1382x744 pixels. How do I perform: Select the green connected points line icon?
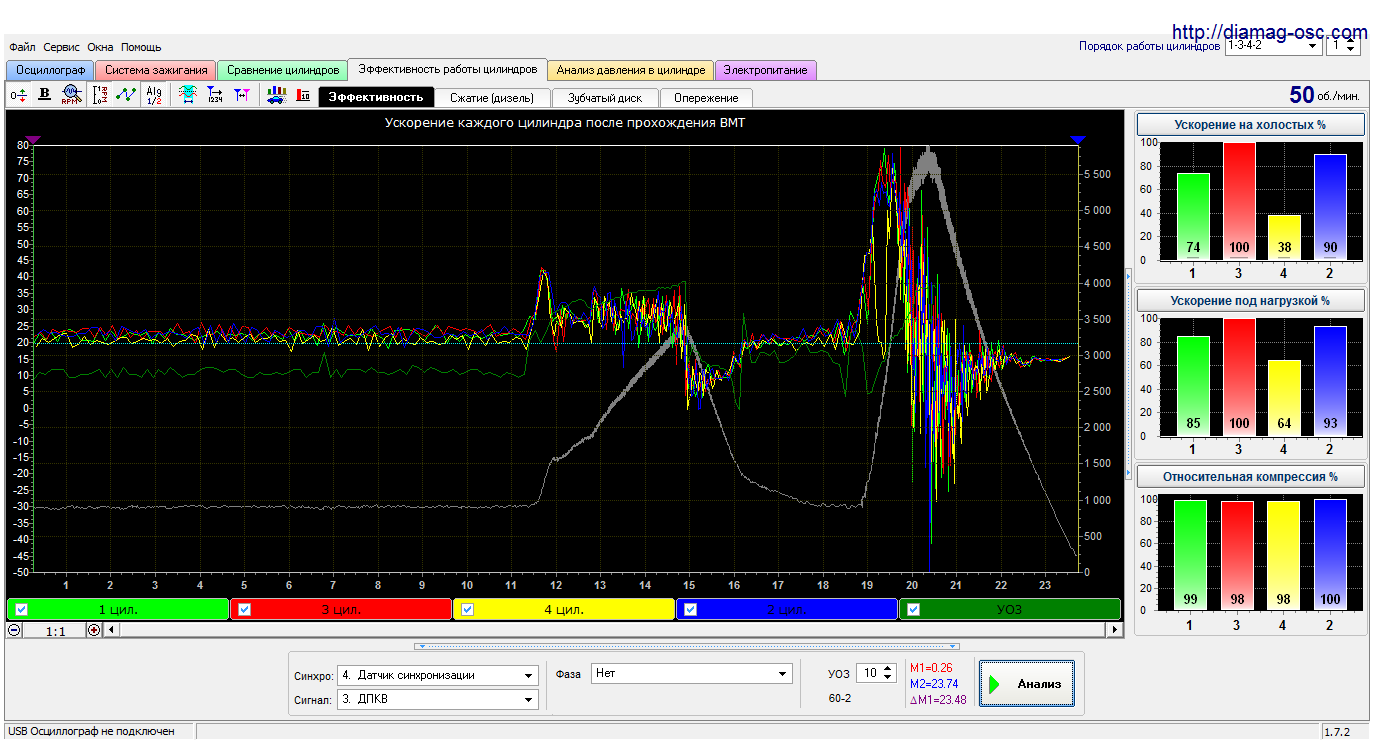click(126, 95)
